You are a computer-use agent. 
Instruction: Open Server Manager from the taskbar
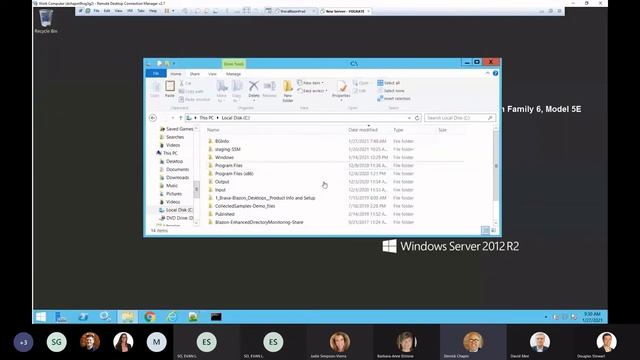(61, 317)
